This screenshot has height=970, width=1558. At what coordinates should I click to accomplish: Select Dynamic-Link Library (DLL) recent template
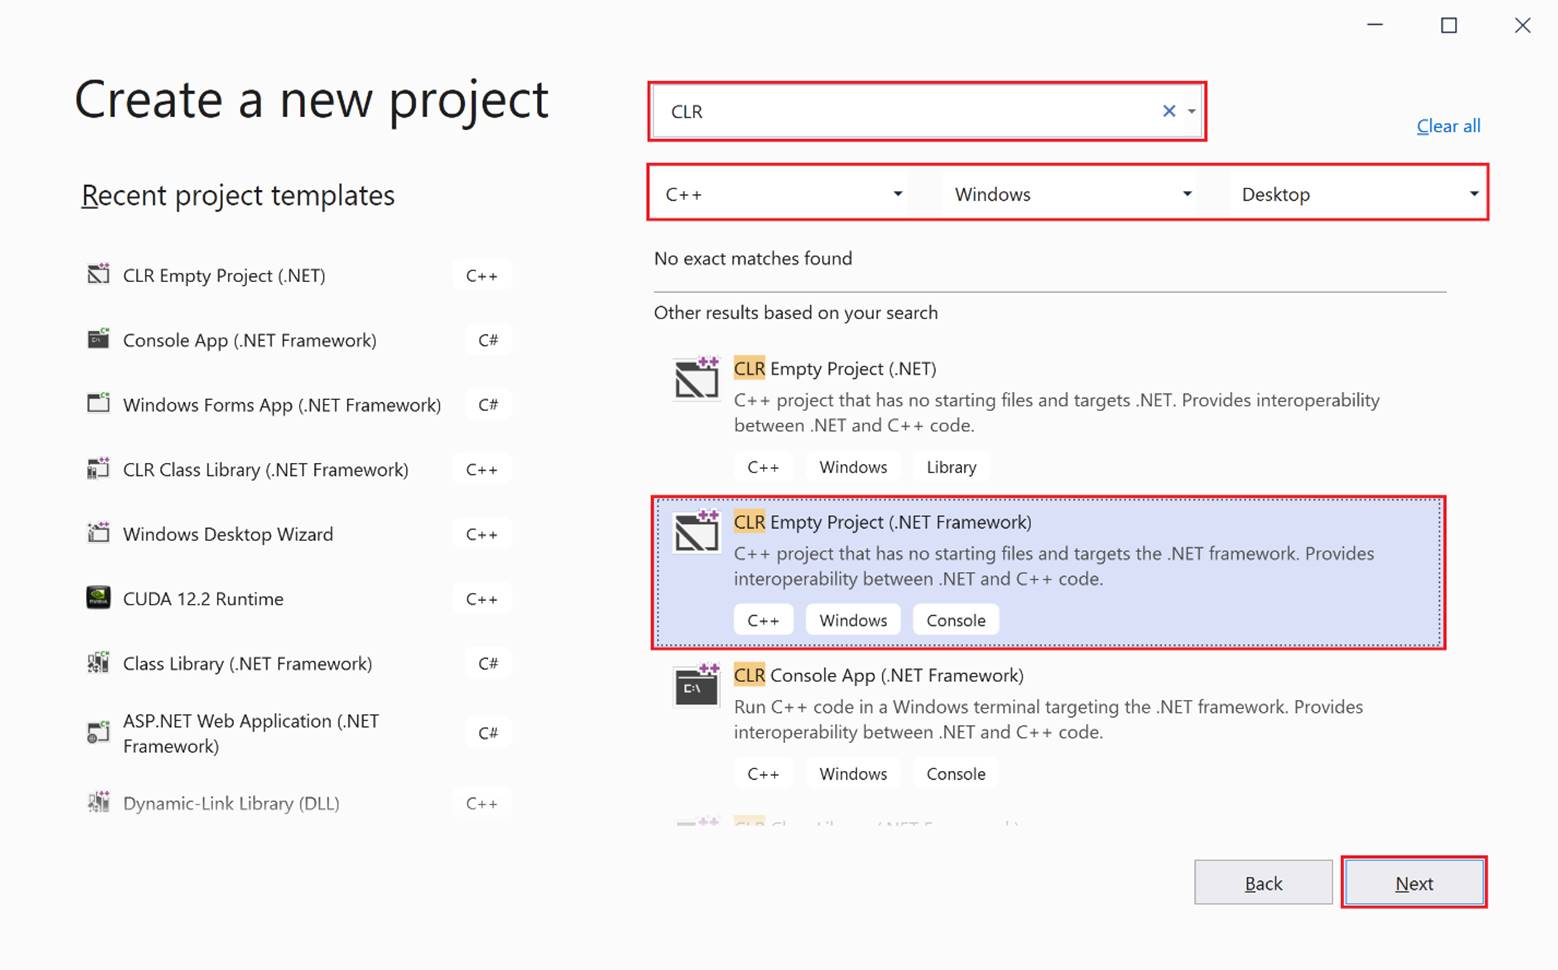231,803
